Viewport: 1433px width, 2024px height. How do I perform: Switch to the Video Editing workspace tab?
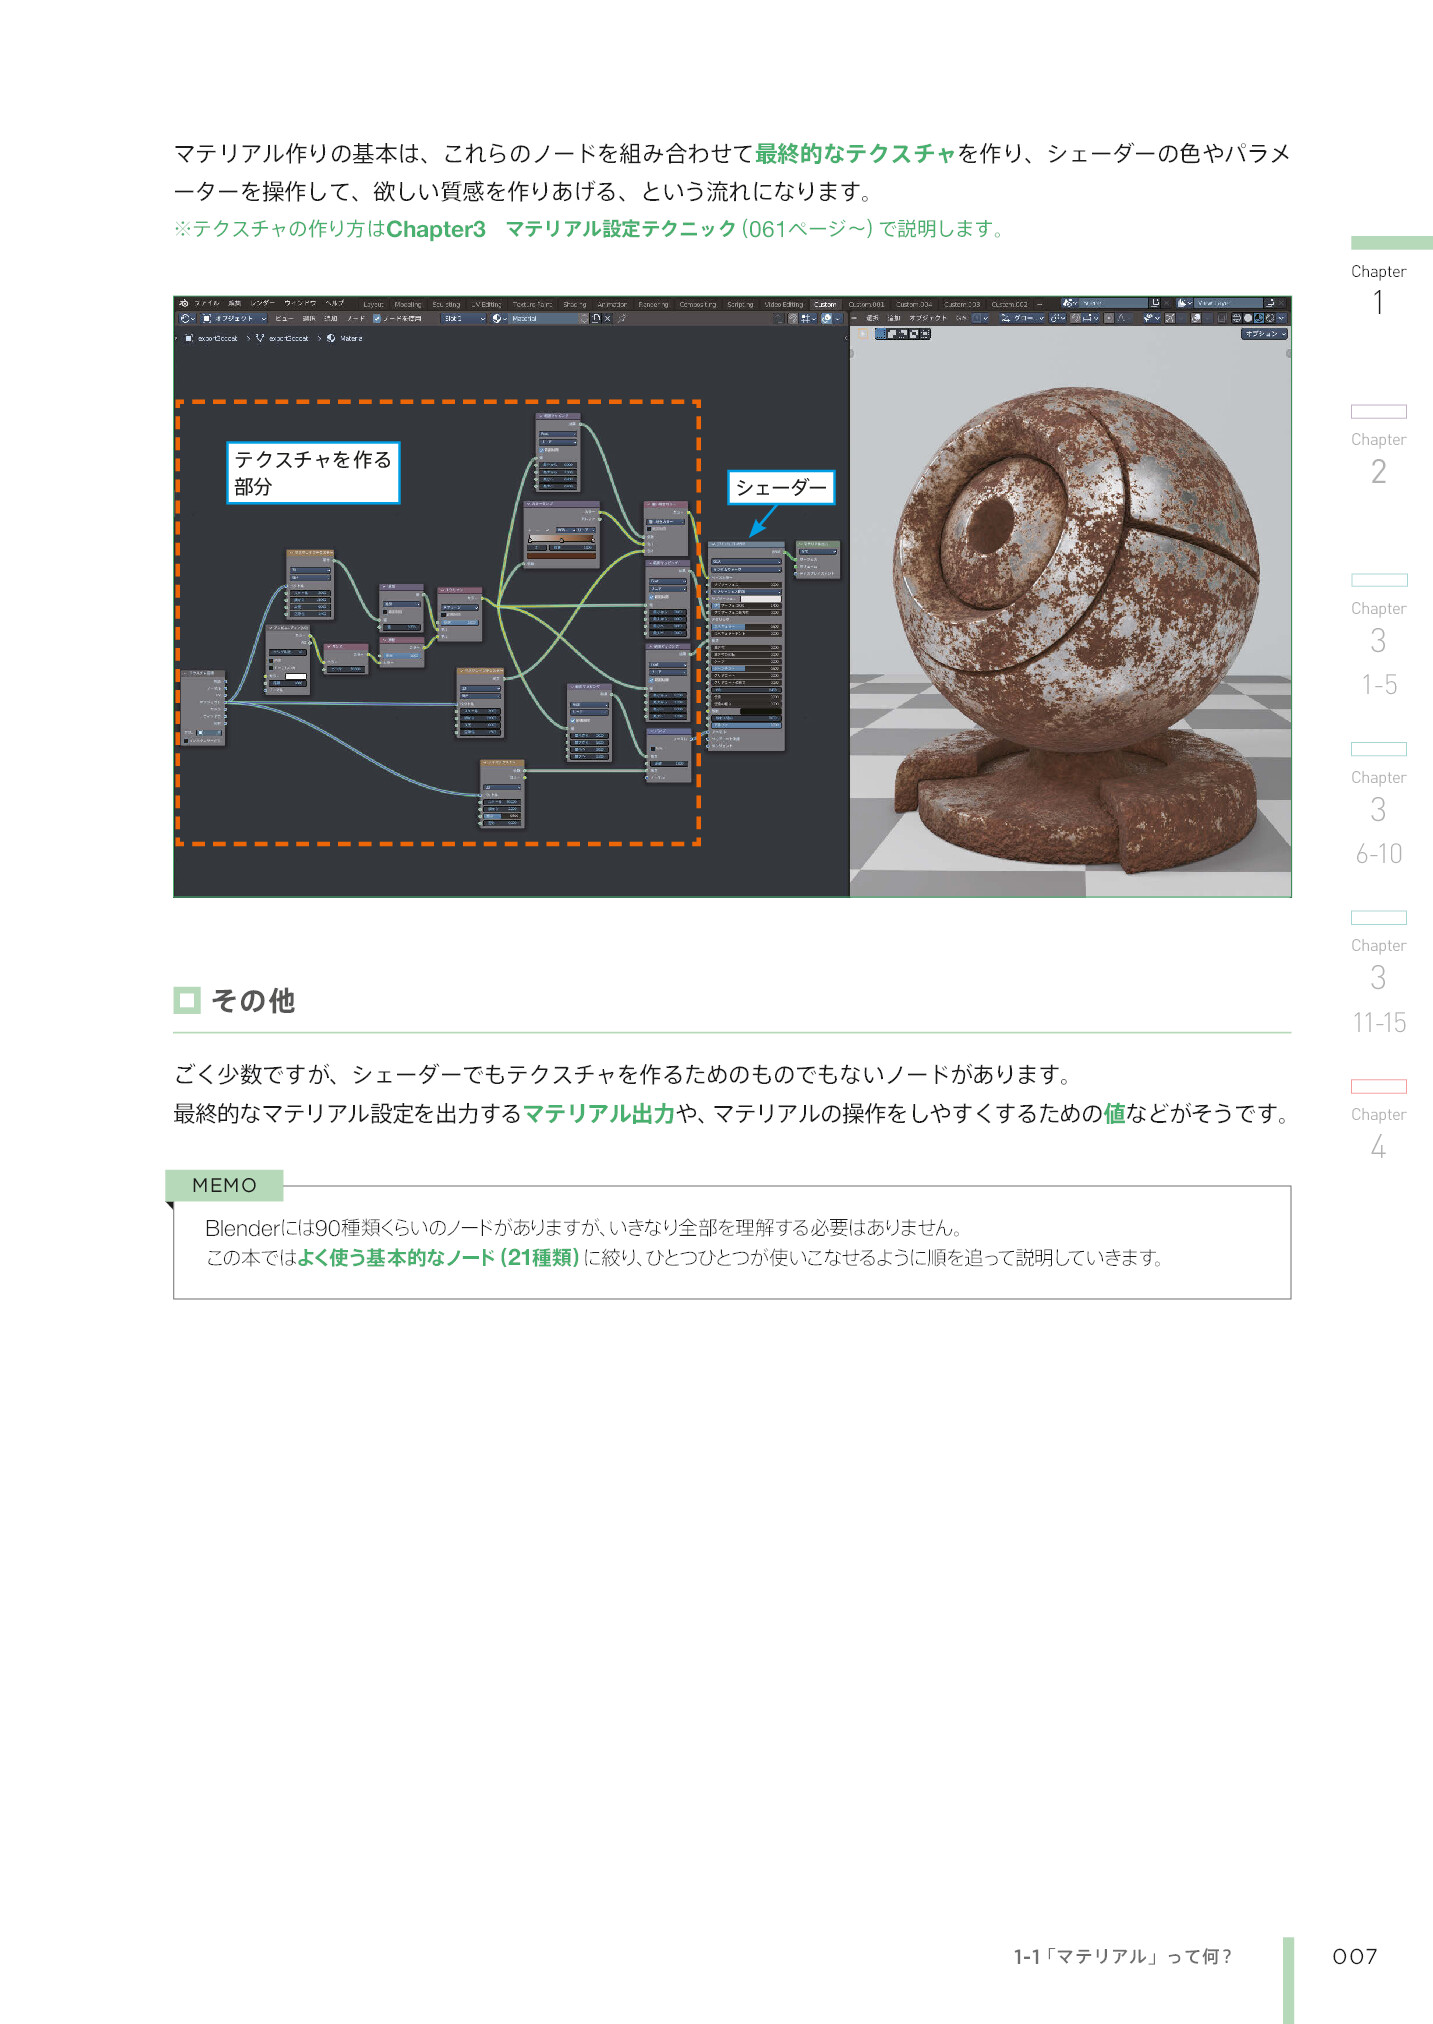tap(784, 304)
